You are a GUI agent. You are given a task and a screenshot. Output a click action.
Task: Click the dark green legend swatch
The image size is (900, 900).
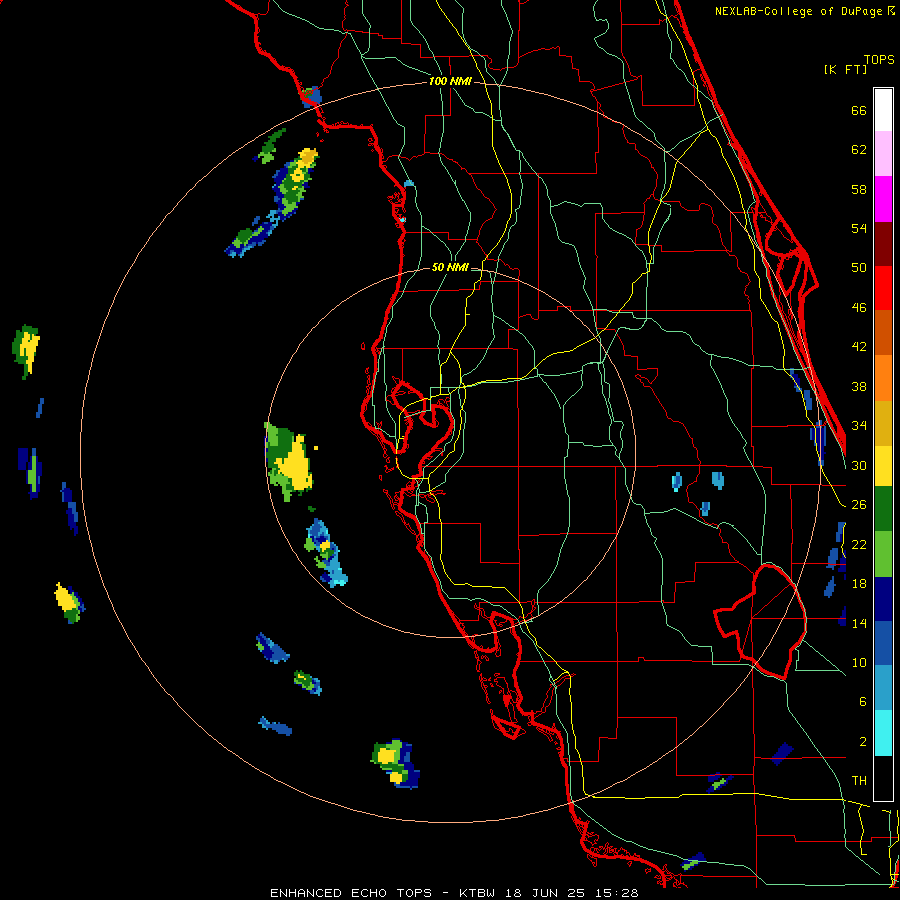coord(883,509)
